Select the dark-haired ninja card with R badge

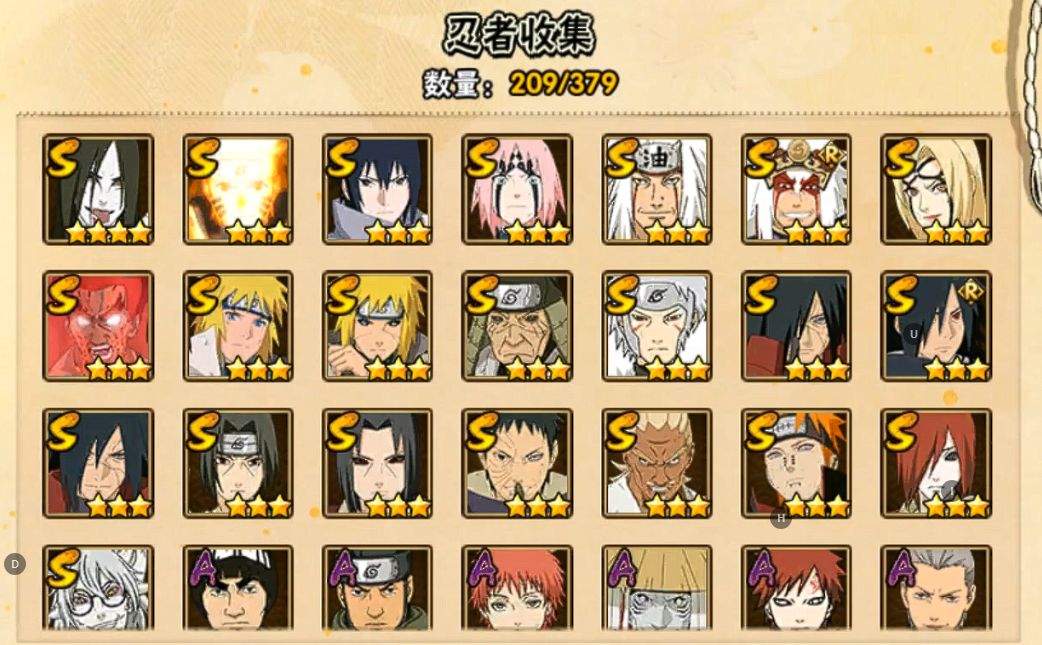click(936, 326)
